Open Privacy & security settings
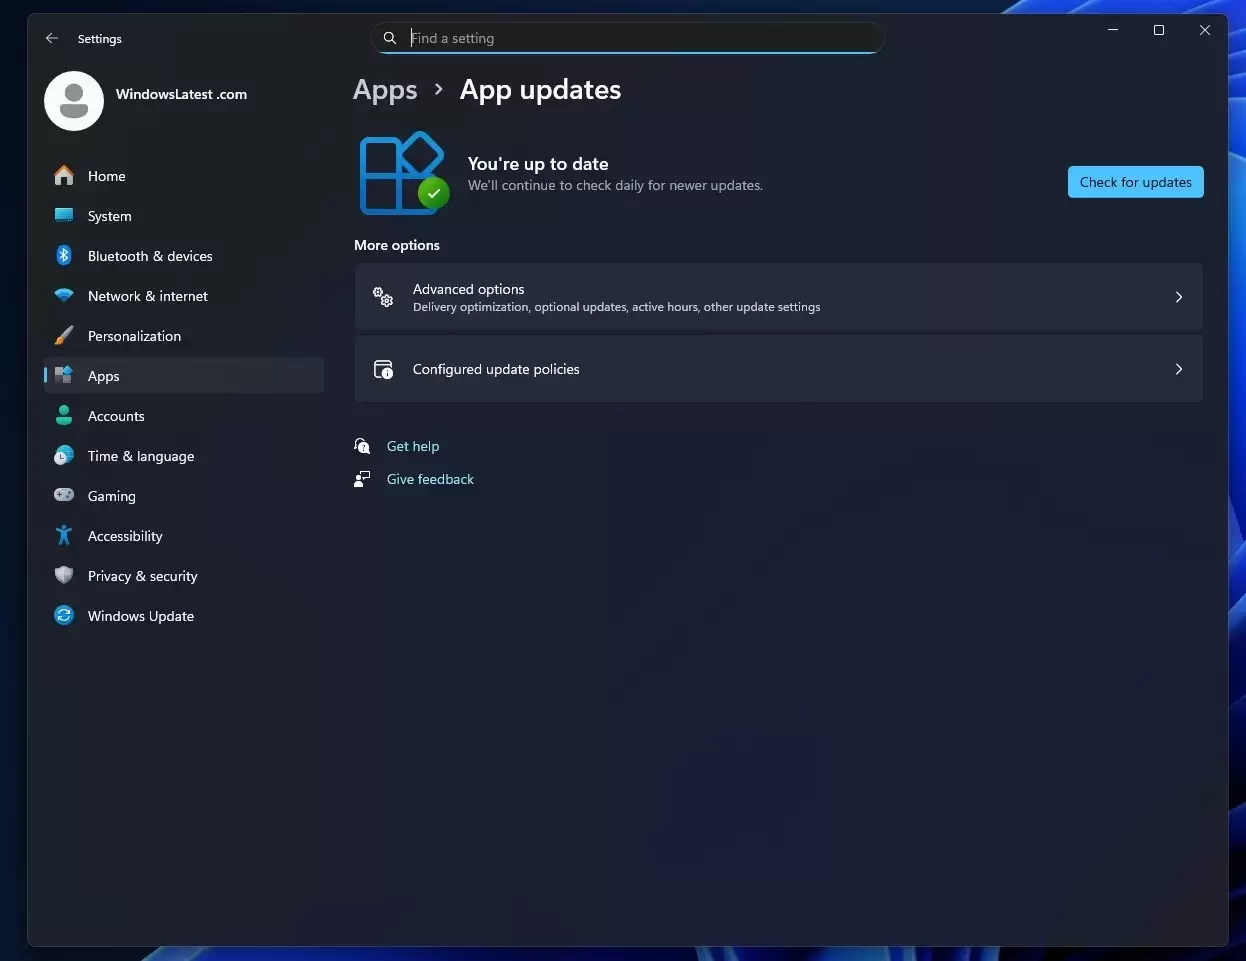 click(142, 576)
